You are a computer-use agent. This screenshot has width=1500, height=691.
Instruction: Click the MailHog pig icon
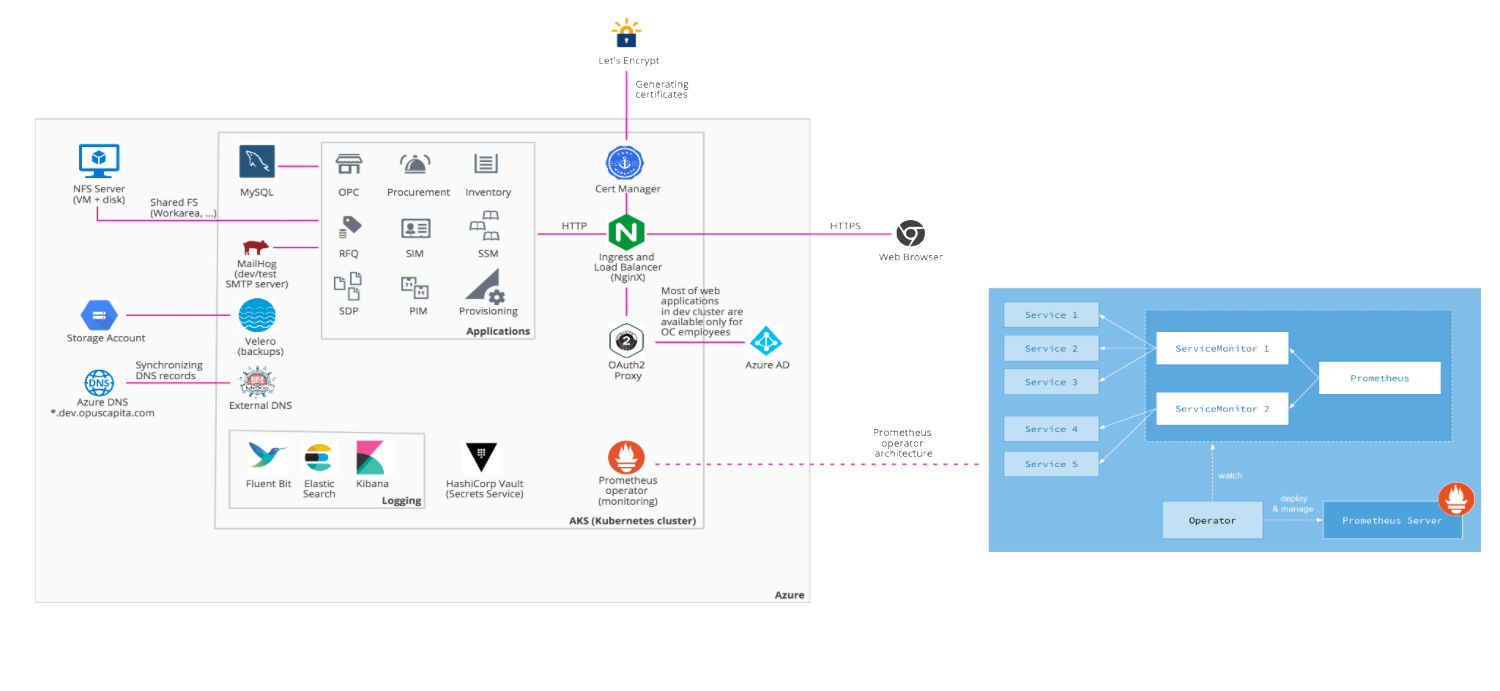coord(256,247)
